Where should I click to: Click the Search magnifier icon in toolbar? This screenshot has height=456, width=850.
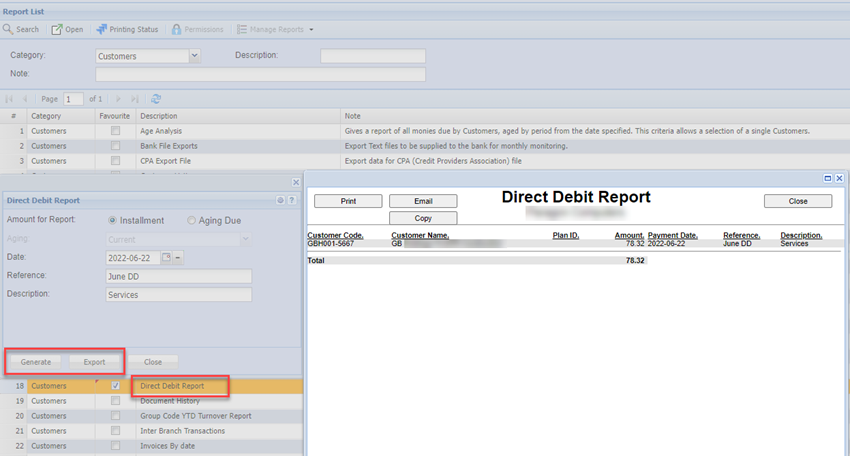tap(7, 30)
